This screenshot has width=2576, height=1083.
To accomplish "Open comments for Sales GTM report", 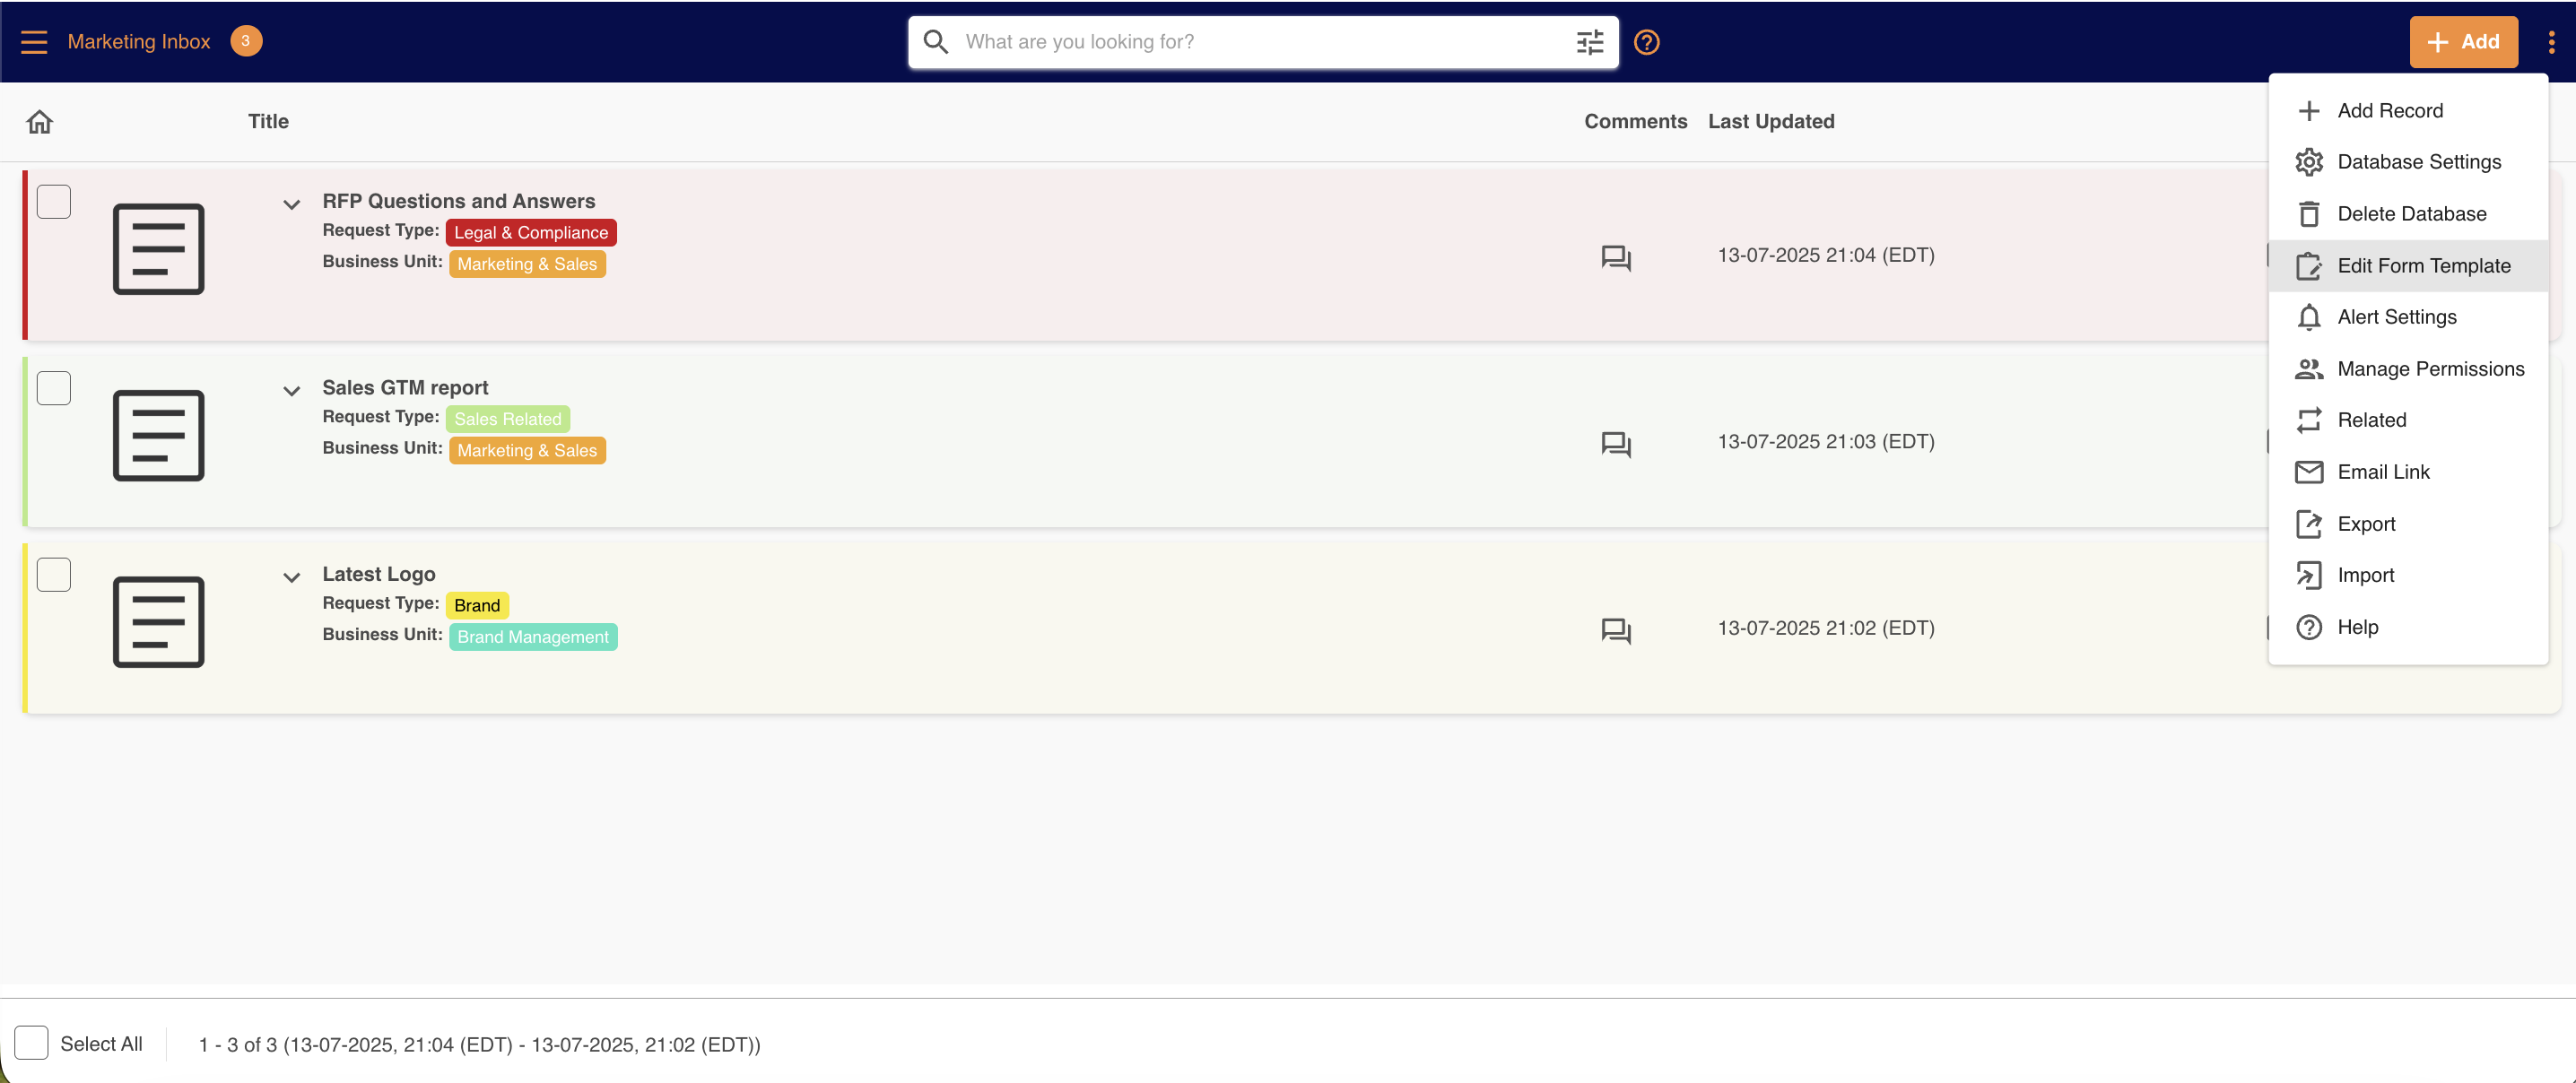I will tap(1616, 444).
